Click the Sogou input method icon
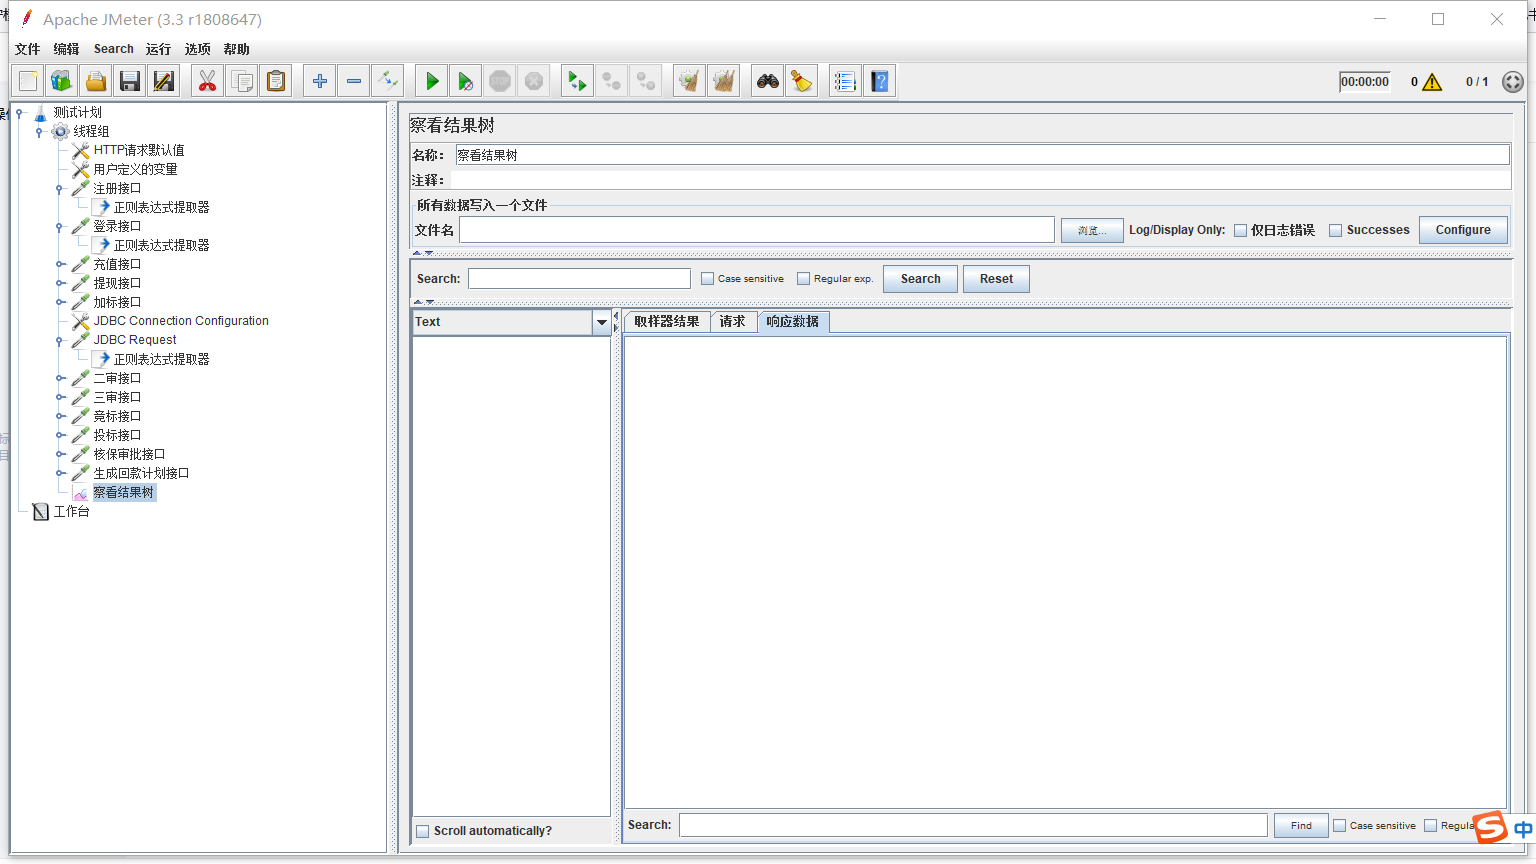This screenshot has width=1536, height=864. point(1490,827)
